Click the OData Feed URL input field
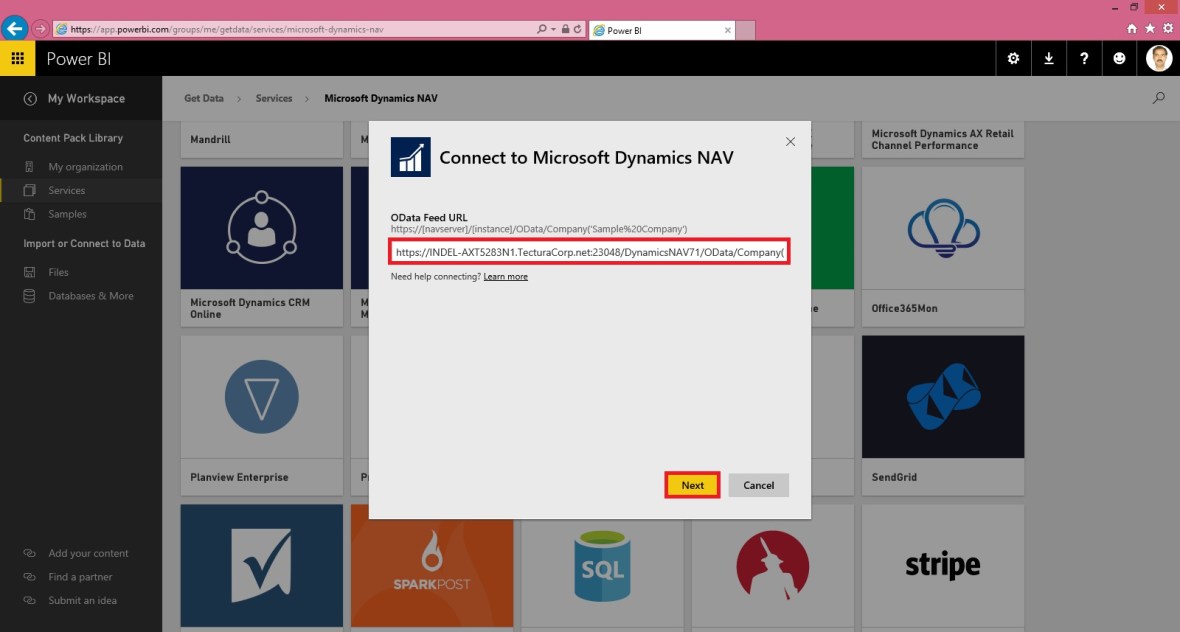 click(590, 252)
